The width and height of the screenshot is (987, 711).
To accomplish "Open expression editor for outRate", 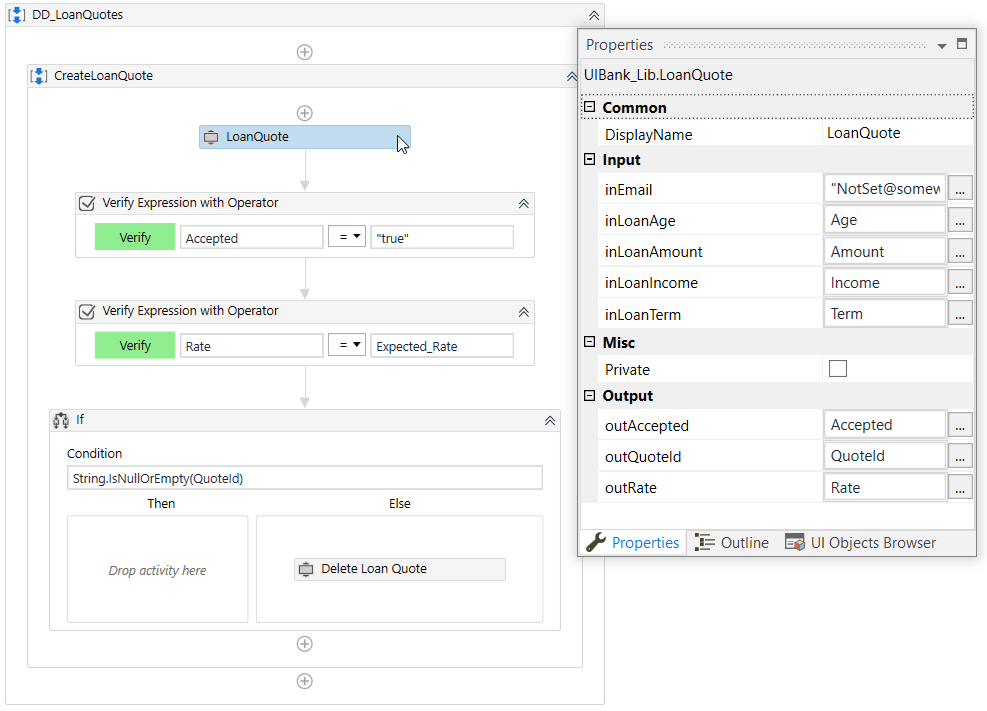I will click(960, 488).
